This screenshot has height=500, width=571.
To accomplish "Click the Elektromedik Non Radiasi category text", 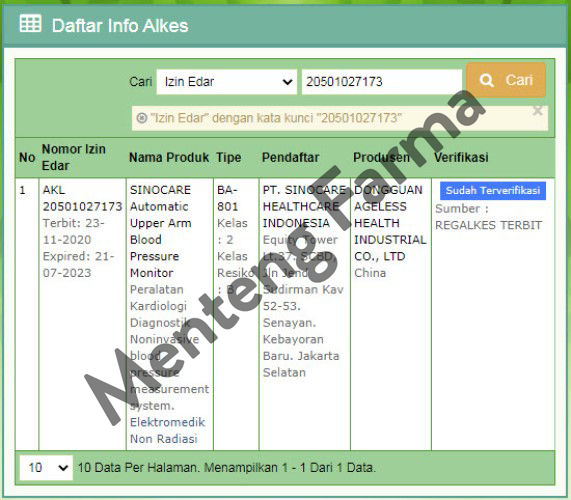I will pos(167,430).
